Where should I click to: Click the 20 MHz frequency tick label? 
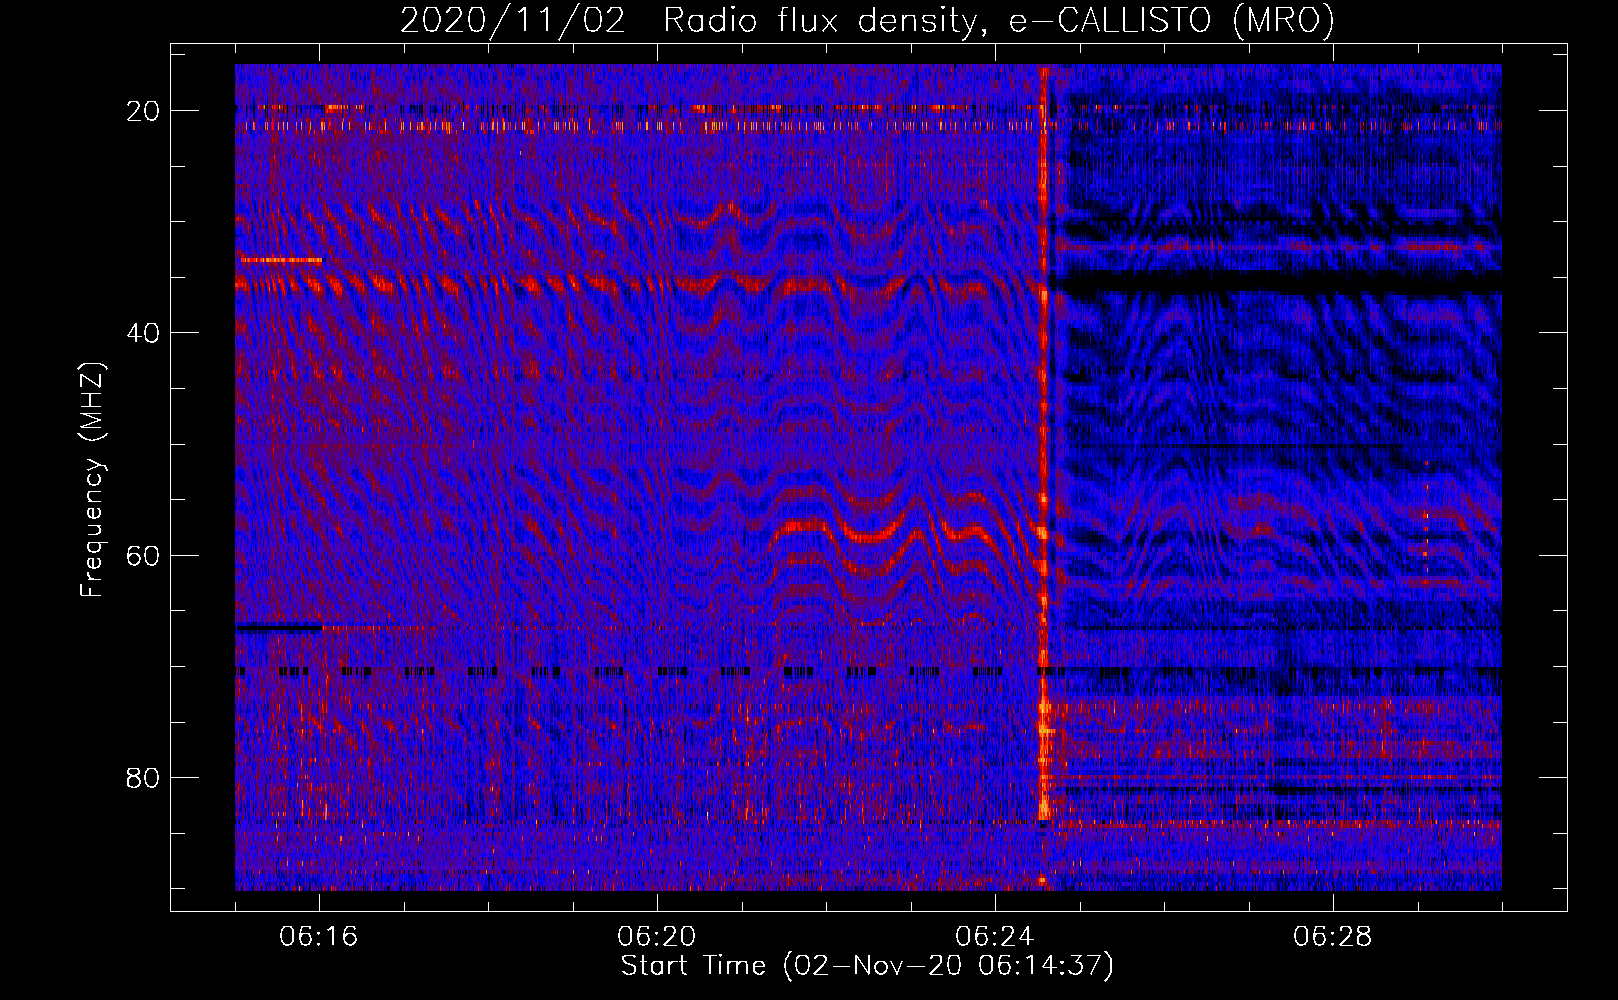[x=144, y=111]
